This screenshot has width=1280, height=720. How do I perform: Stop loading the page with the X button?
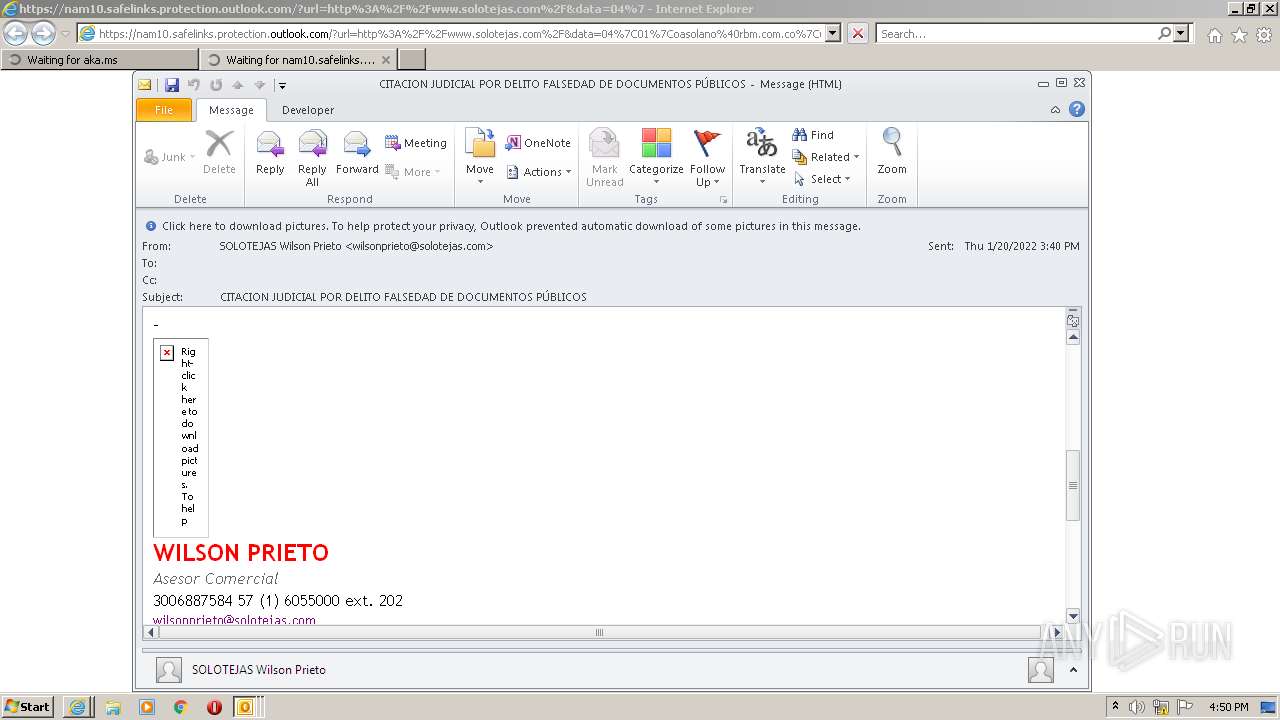[858, 33]
